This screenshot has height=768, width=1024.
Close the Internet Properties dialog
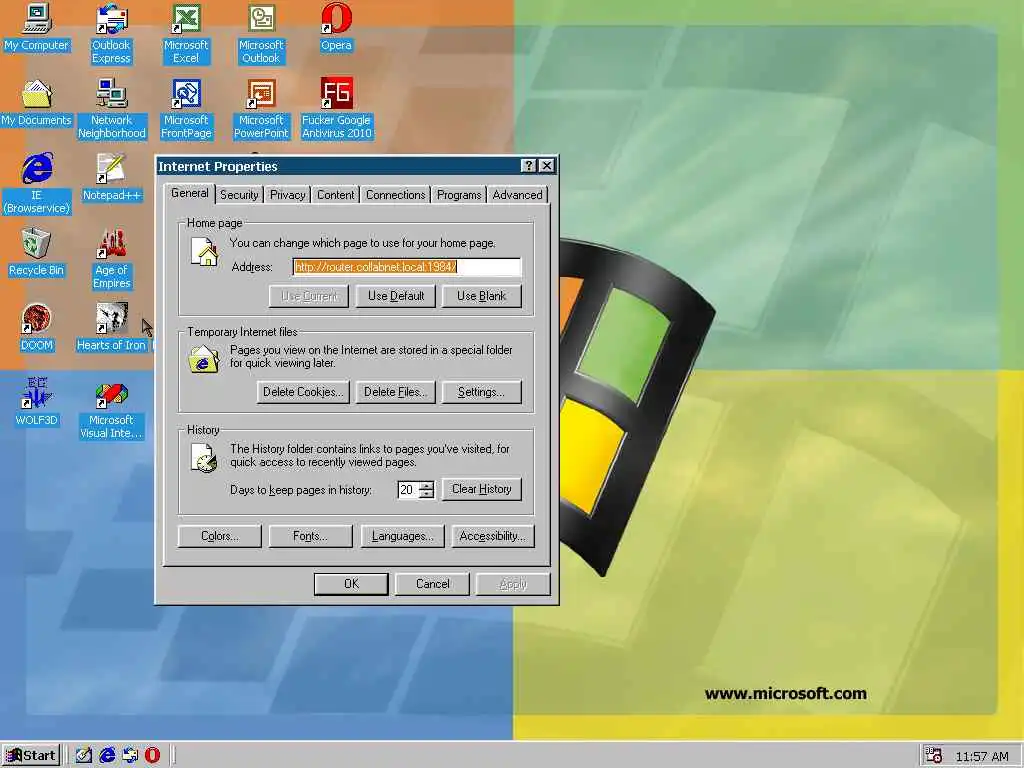point(547,166)
